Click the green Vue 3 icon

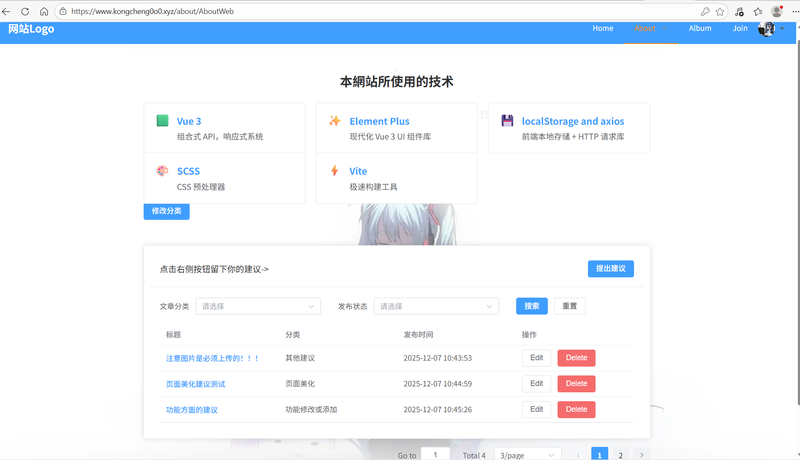pyautogui.click(x=163, y=121)
